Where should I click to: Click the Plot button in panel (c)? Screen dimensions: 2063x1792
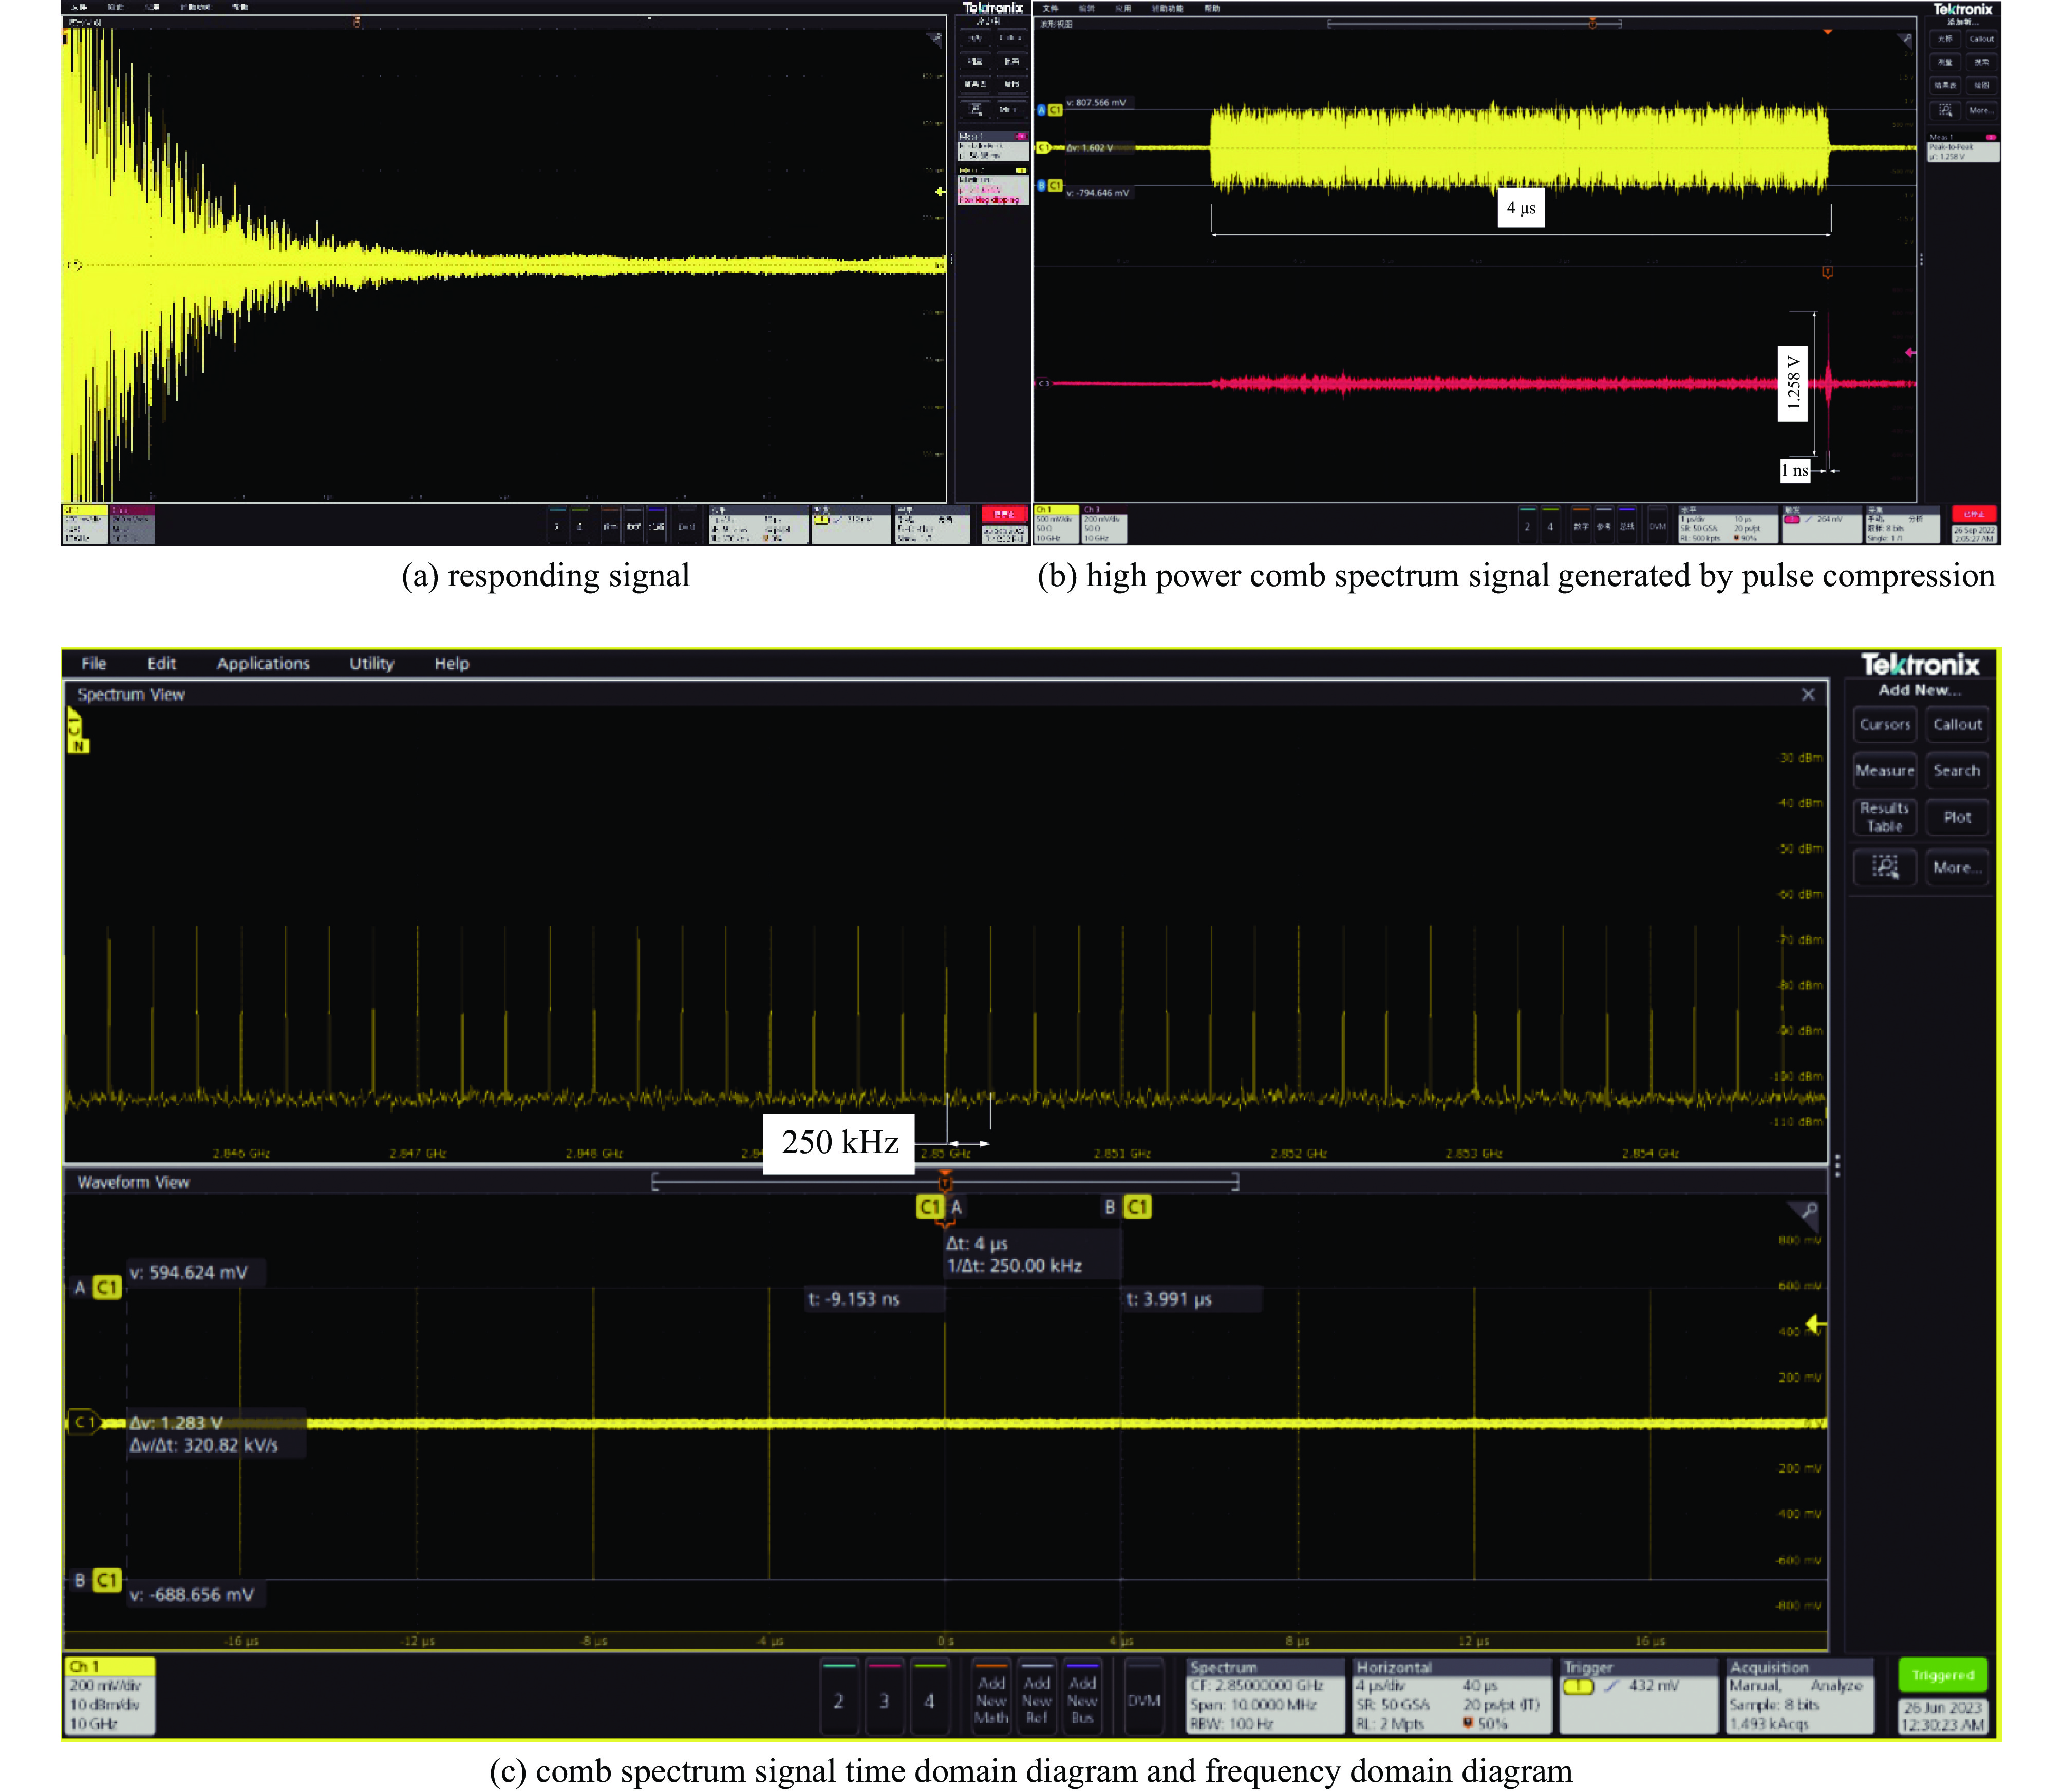(1957, 817)
